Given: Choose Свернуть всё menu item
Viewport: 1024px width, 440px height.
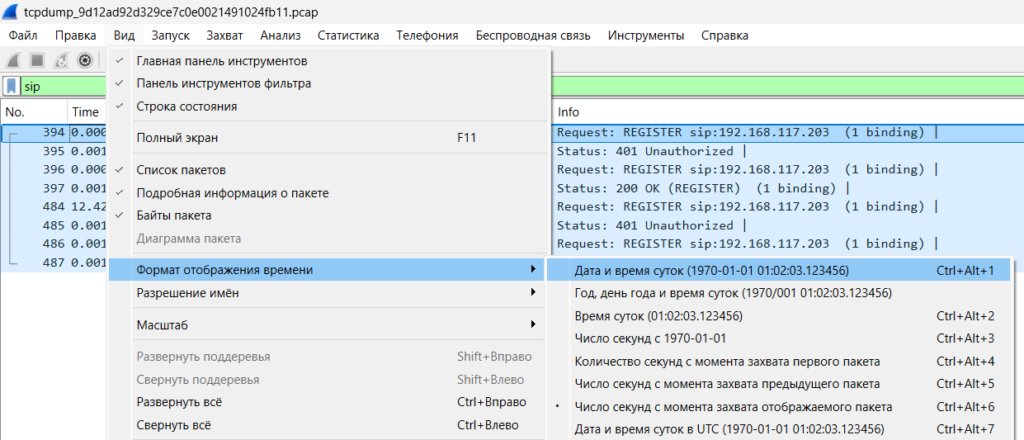Looking at the screenshot, I should [328, 426].
